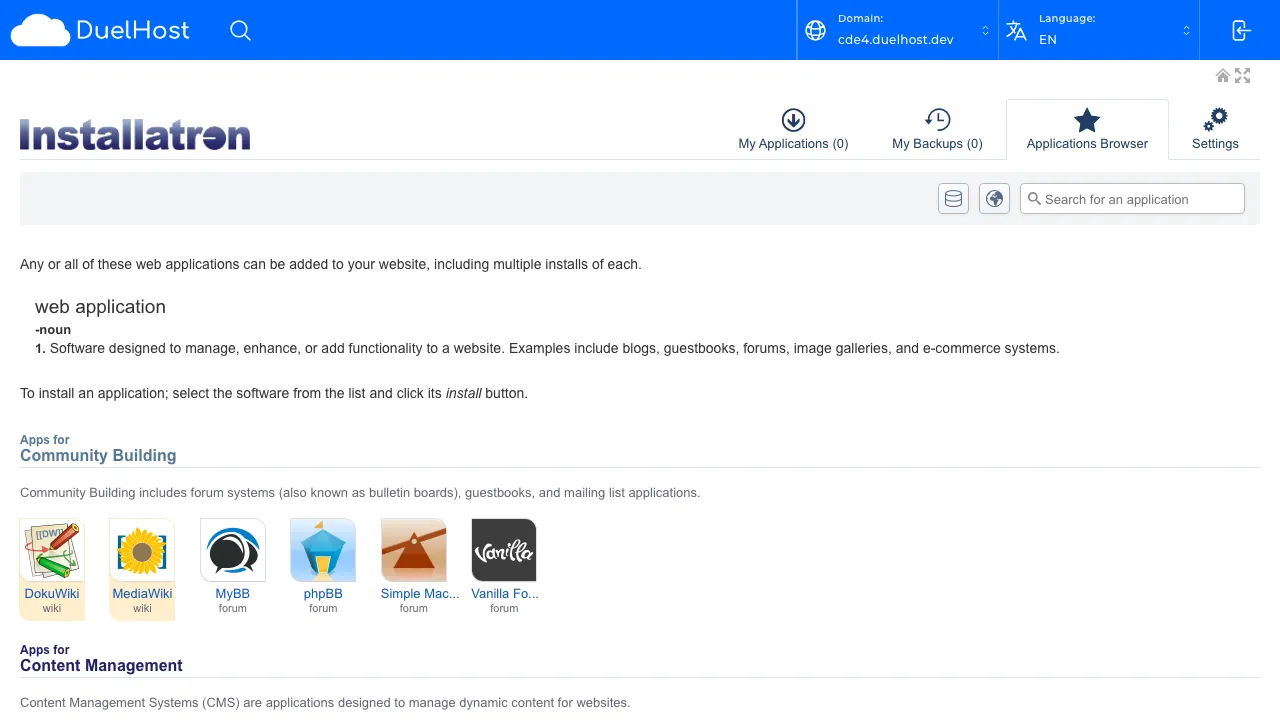Click the fullscreen expand arrows icon
This screenshot has height=720, width=1280.
click(x=1243, y=75)
